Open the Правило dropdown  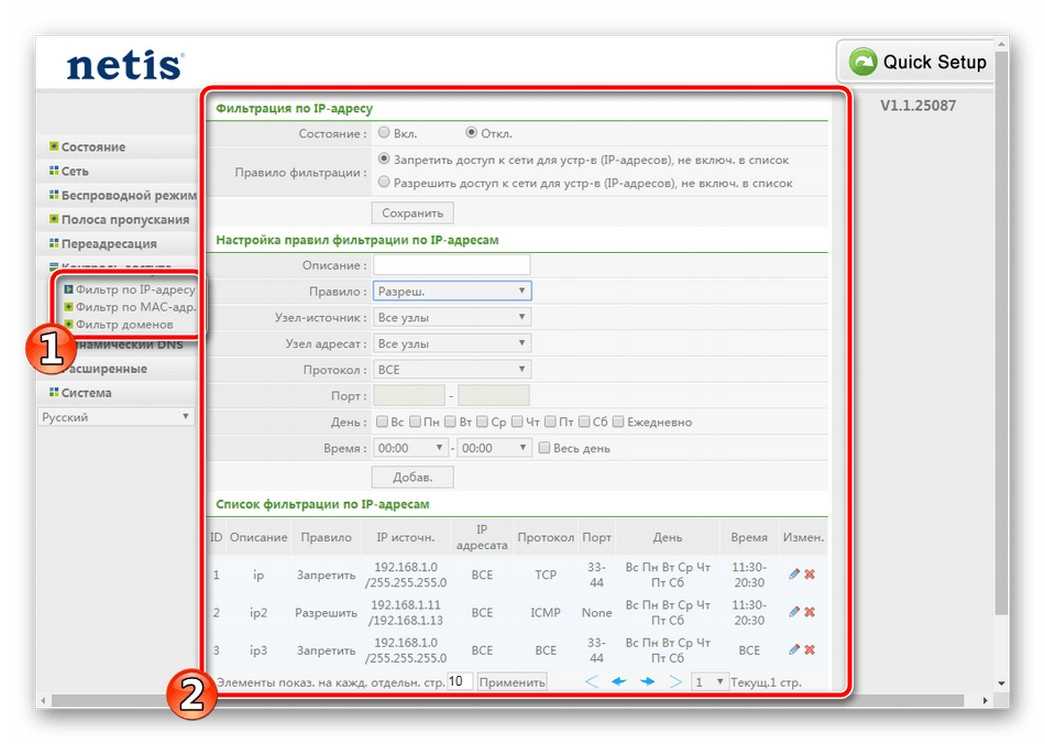click(452, 291)
